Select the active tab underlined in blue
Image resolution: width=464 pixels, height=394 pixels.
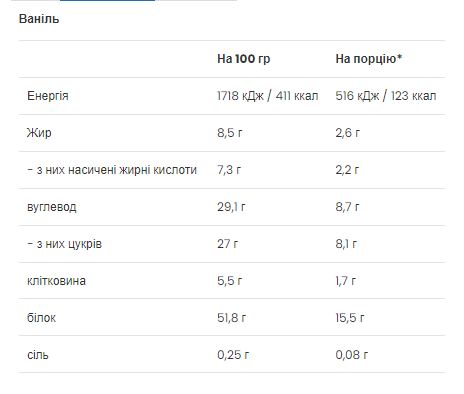click(107, 1)
